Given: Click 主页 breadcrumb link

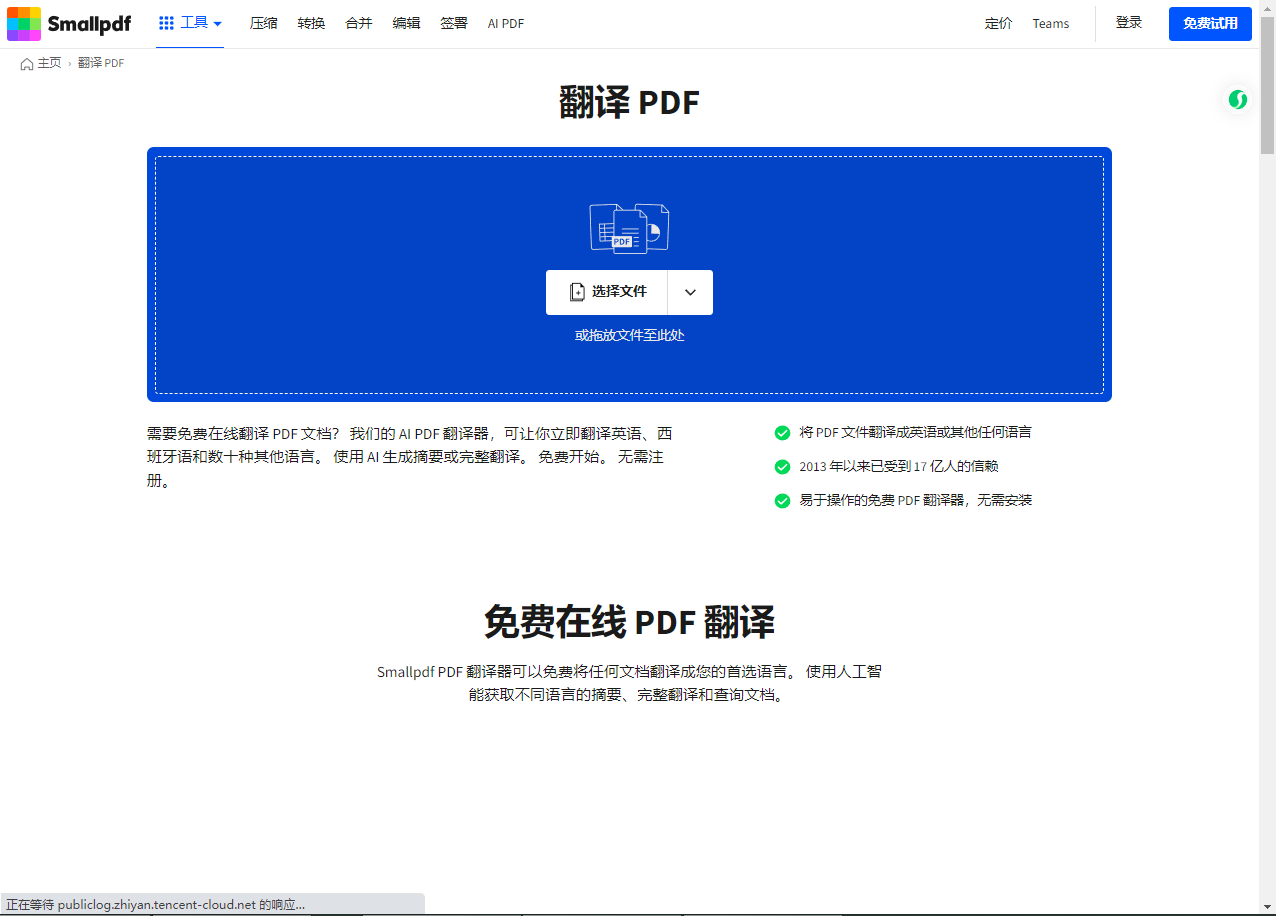Looking at the screenshot, I should [x=49, y=63].
